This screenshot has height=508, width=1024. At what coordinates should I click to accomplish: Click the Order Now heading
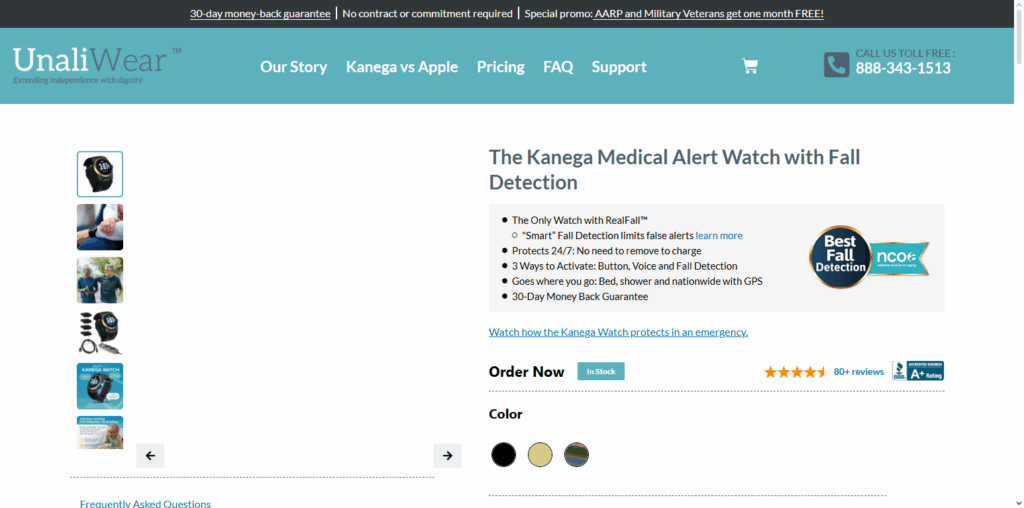point(526,372)
